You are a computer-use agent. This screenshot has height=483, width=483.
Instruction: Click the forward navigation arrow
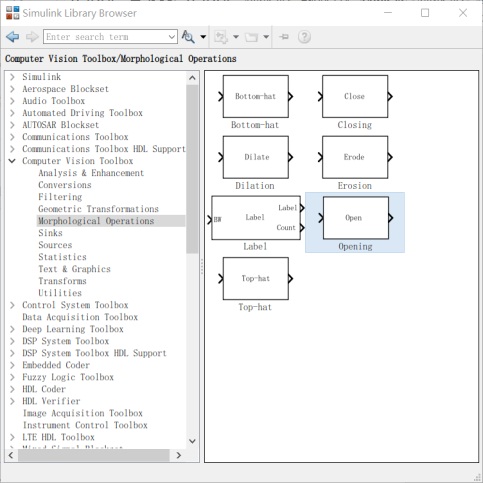(32, 37)
